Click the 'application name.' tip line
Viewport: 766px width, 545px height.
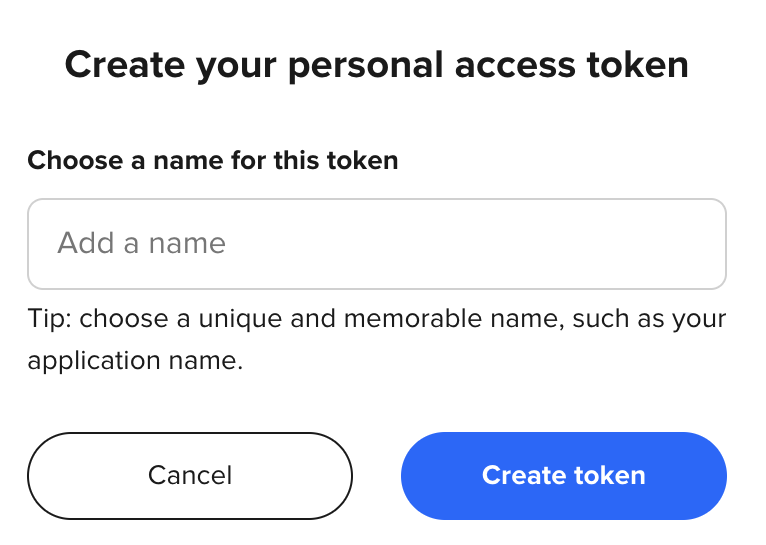136,360
